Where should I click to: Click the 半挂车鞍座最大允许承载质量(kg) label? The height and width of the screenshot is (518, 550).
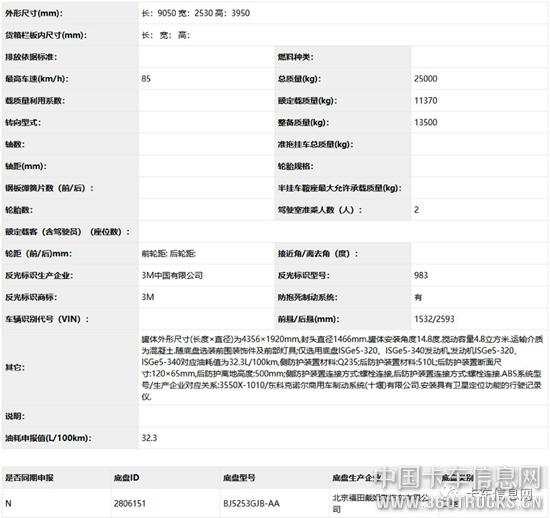click(340, 188)
